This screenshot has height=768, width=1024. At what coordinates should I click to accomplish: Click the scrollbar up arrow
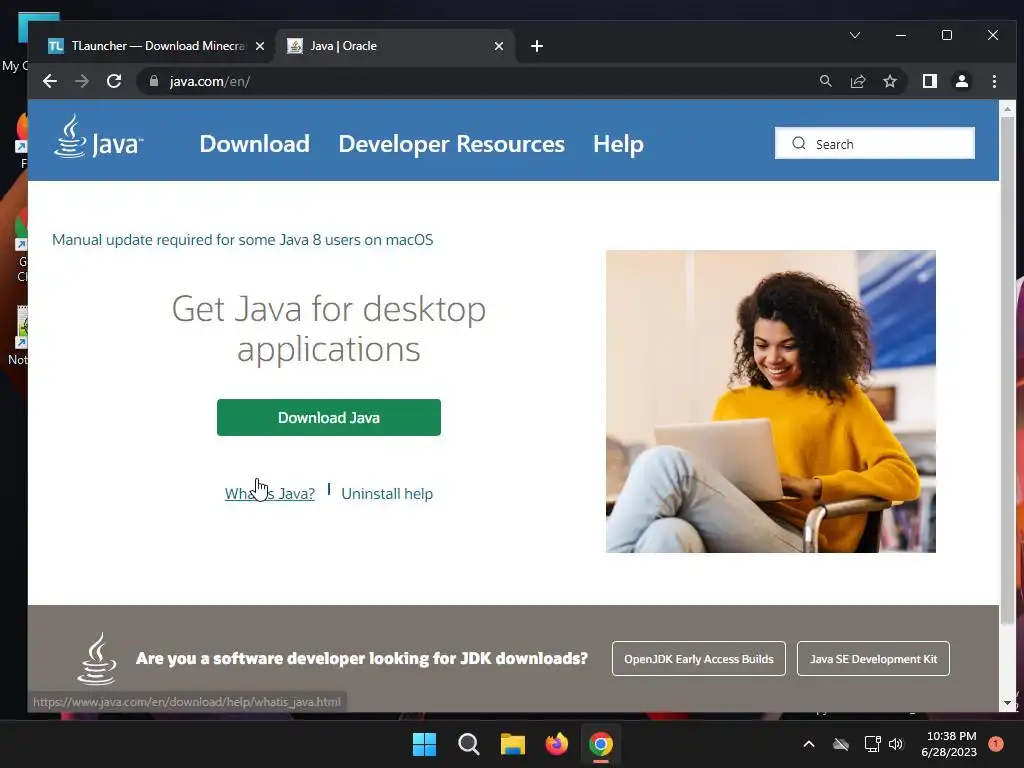(x=1007, y=109)
